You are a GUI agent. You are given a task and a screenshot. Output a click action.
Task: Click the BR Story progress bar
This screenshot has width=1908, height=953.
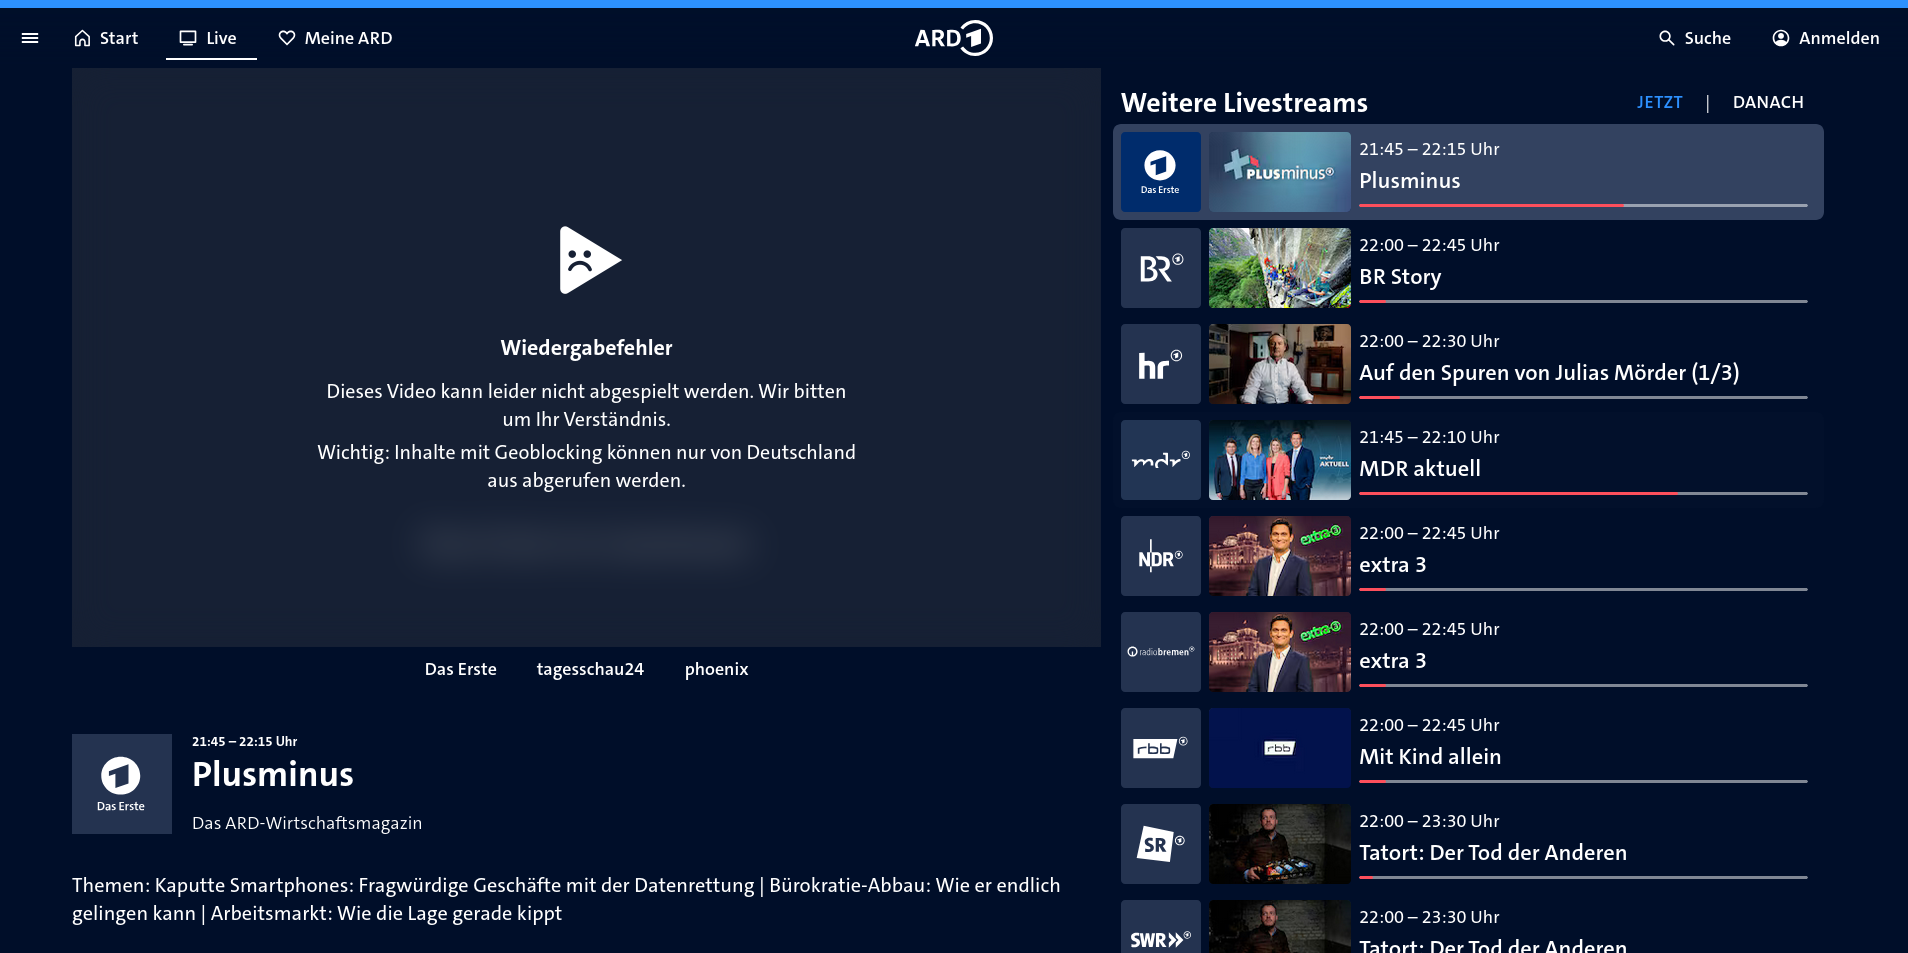[x=1583, y=301]
